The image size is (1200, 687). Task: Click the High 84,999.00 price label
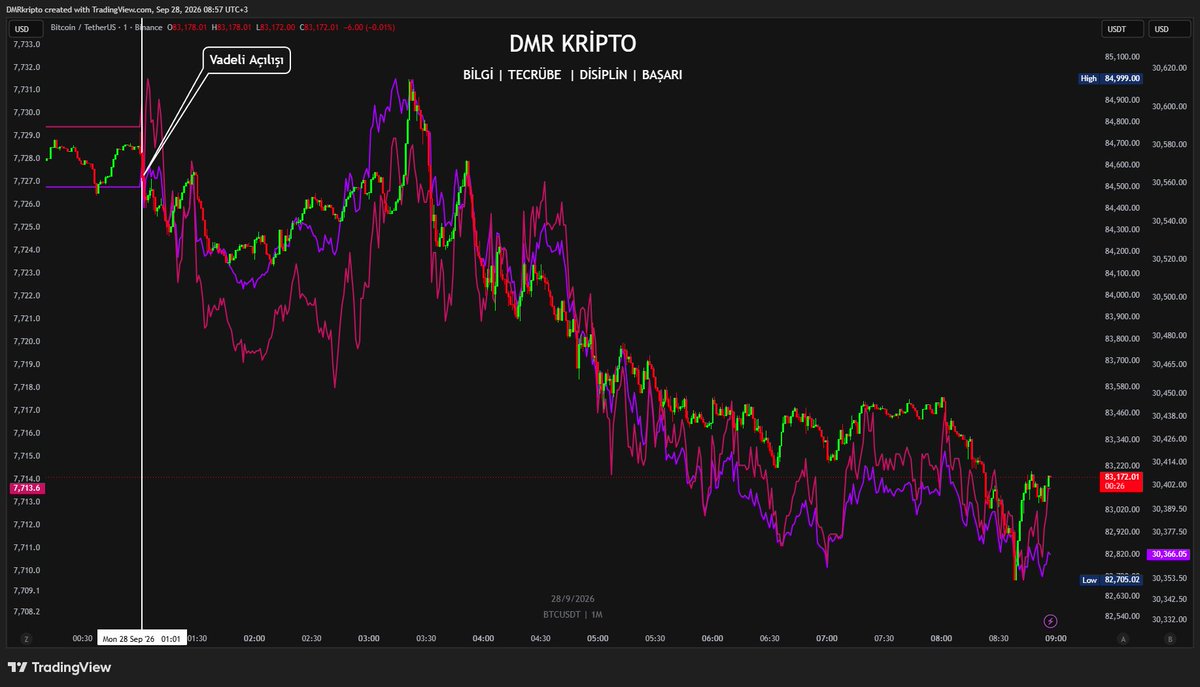pyautogui.click(x=1110, y=78)
